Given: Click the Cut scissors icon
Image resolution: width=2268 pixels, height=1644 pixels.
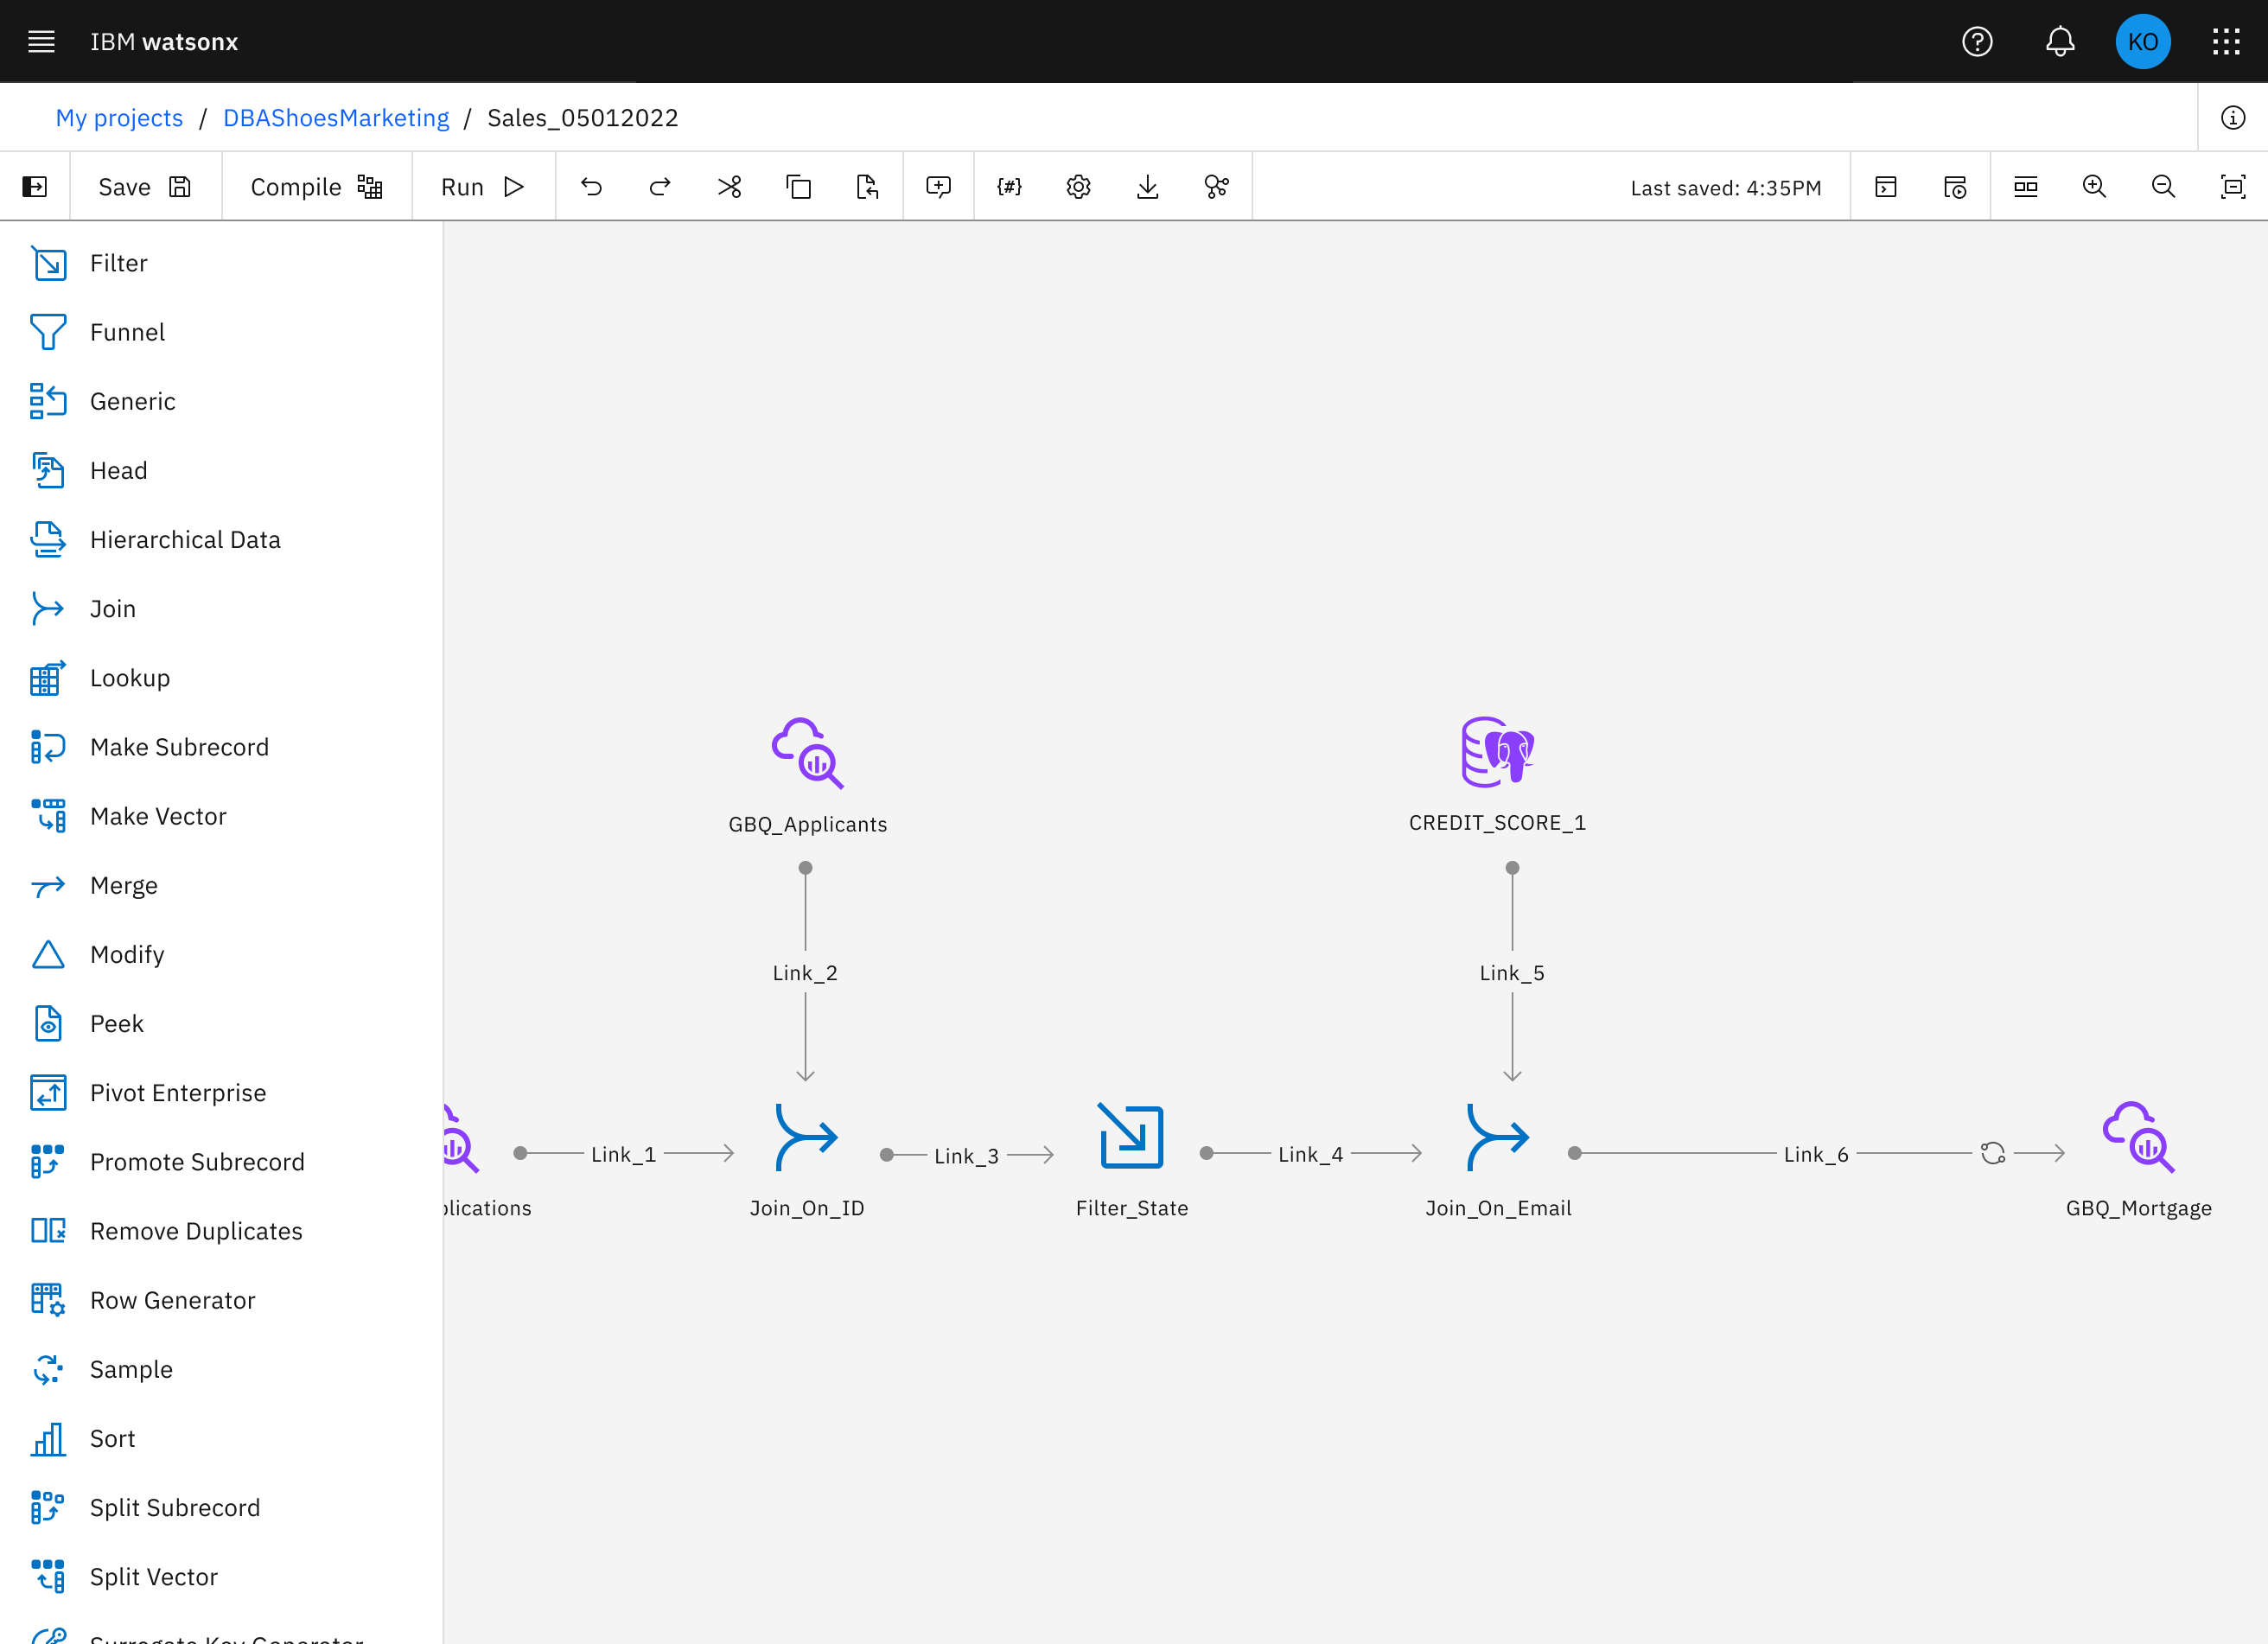Looking at the screenshot, I should click(729, 187).
